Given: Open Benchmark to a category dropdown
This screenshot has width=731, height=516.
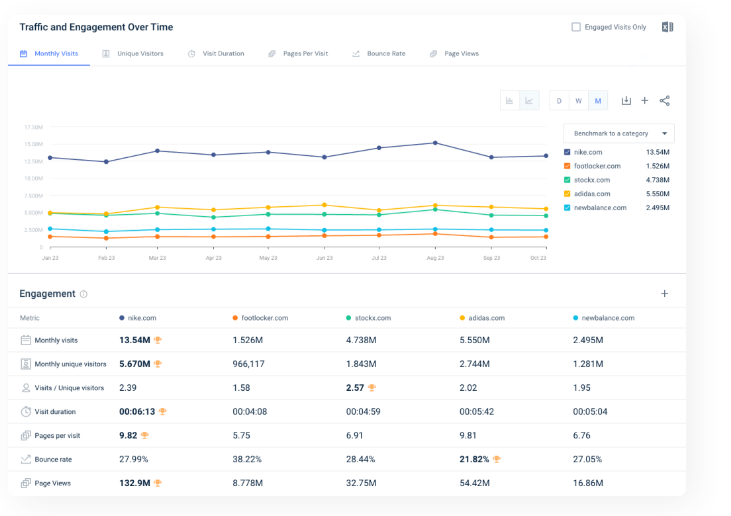Looking at the screenshot, I should [x=619, y=134].
